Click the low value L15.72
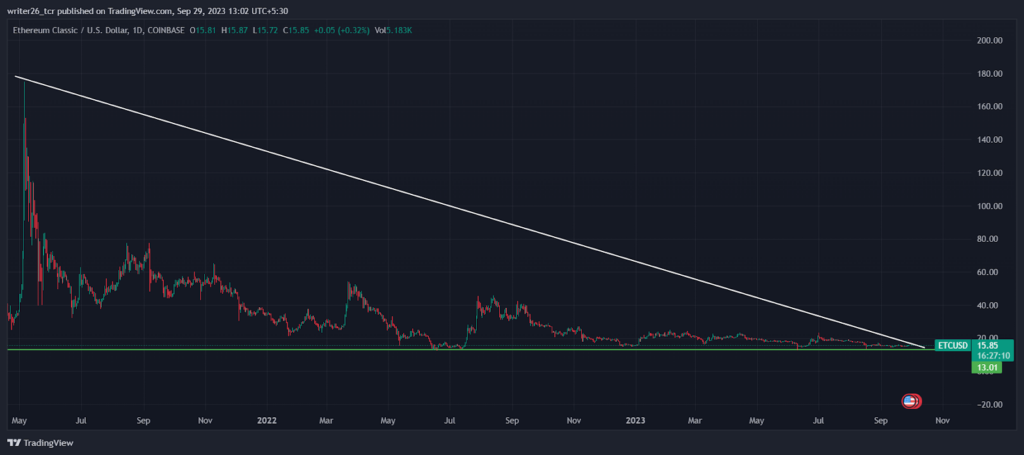 (266, 30)
